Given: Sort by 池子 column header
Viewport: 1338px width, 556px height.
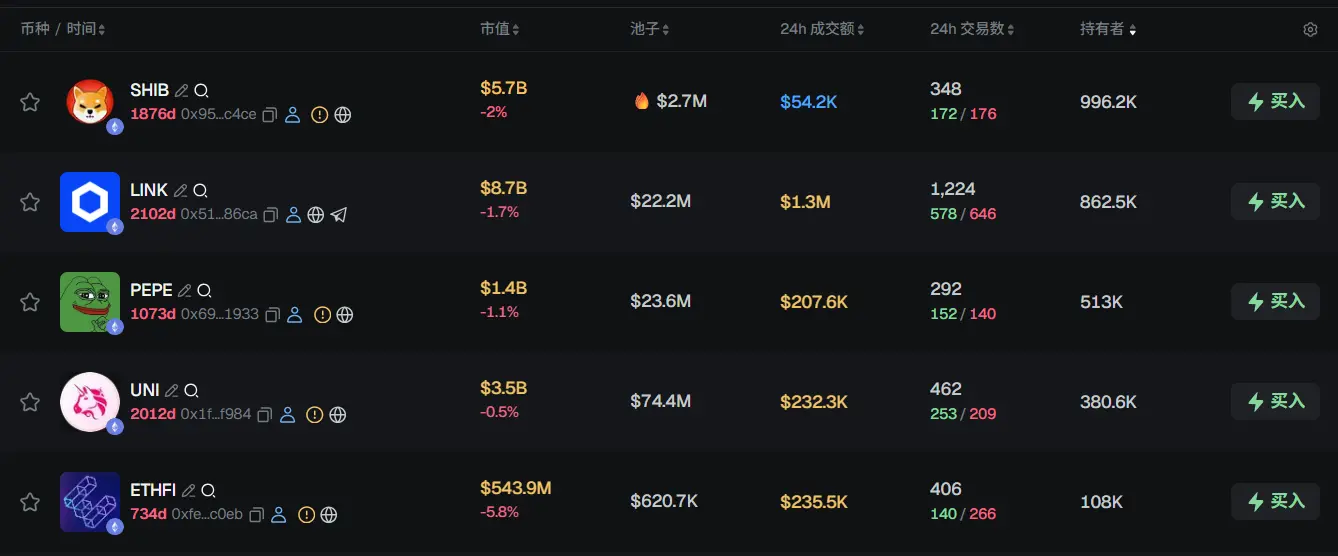Looking at the screenshot, I should tap(649, 30).
